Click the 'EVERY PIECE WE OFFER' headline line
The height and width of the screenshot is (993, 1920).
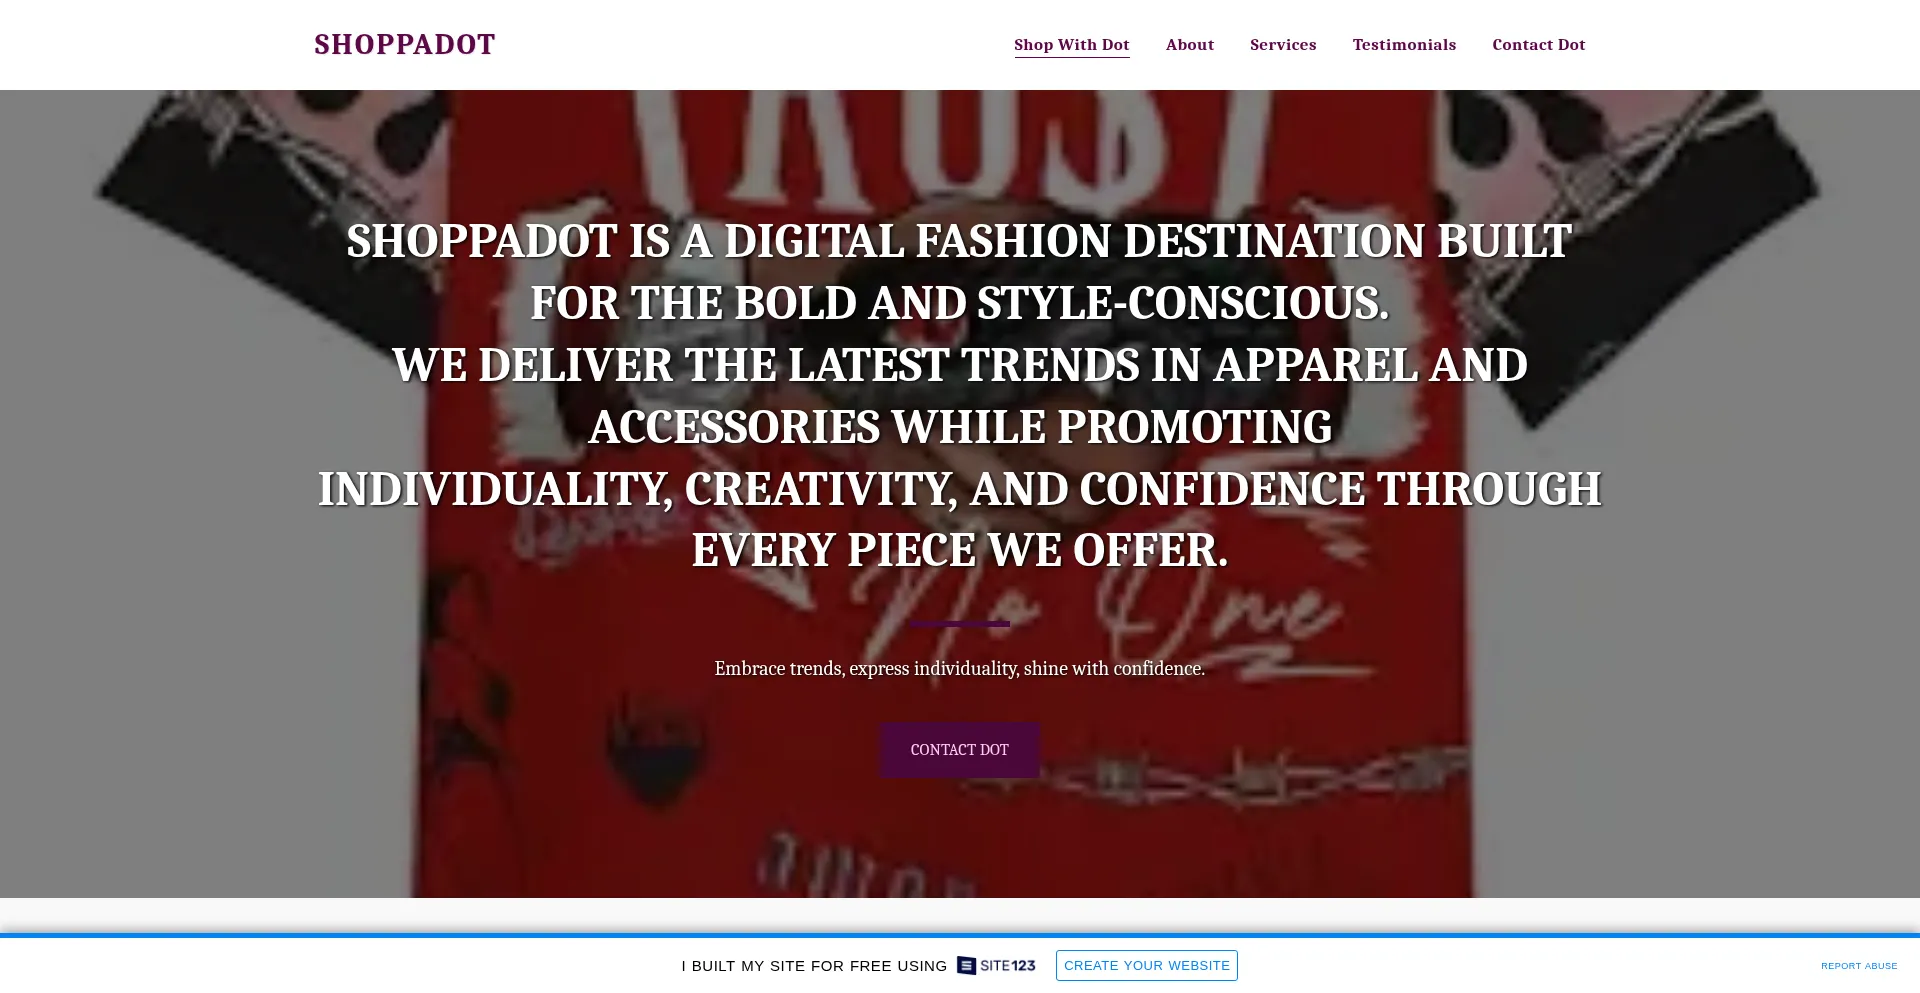coord(959,550)
